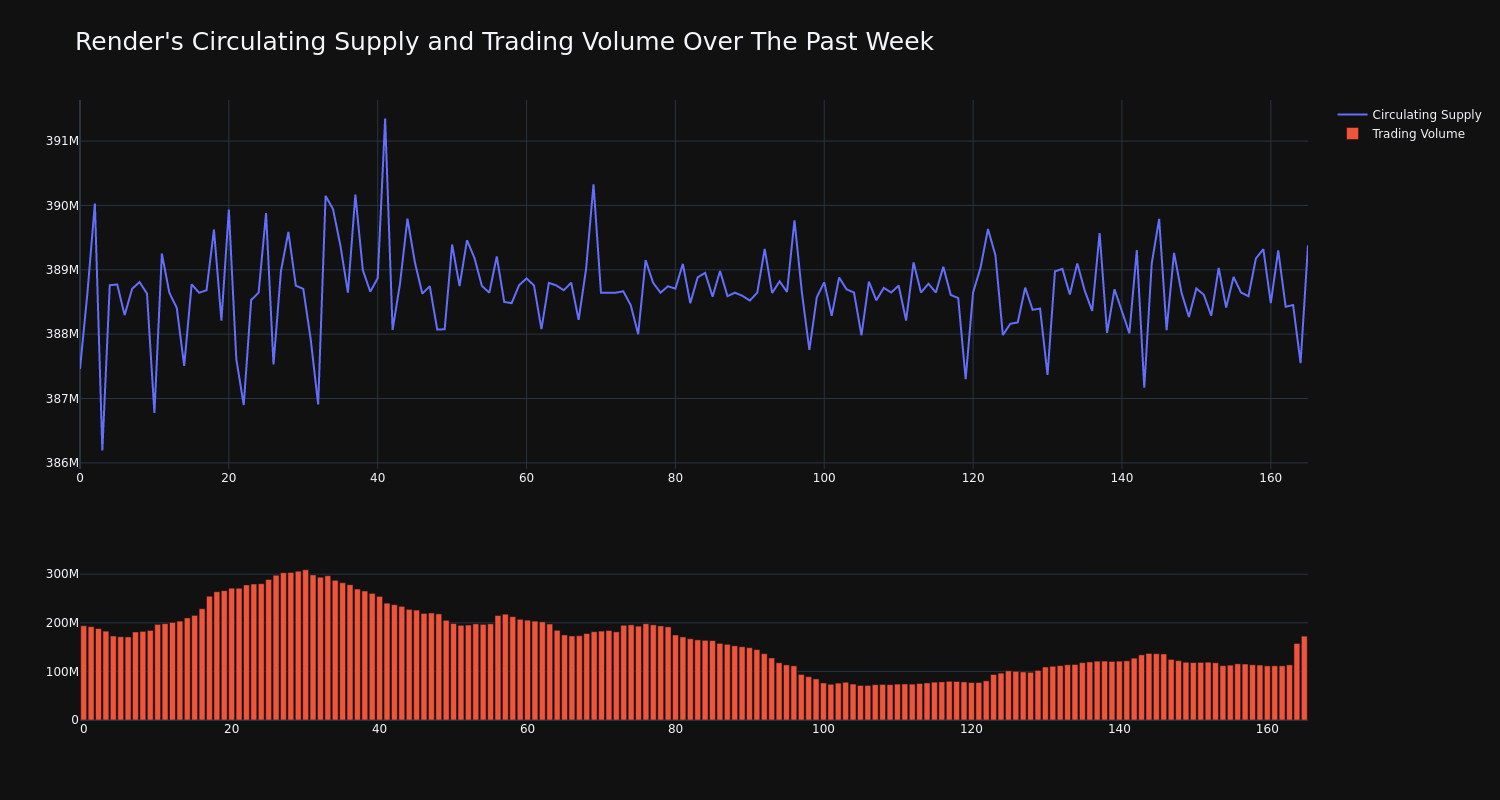The height and width of the screenshot is (800, 1500).
Task: Click the red Trading Volume legend swatch
Action: click(1352, 134)
